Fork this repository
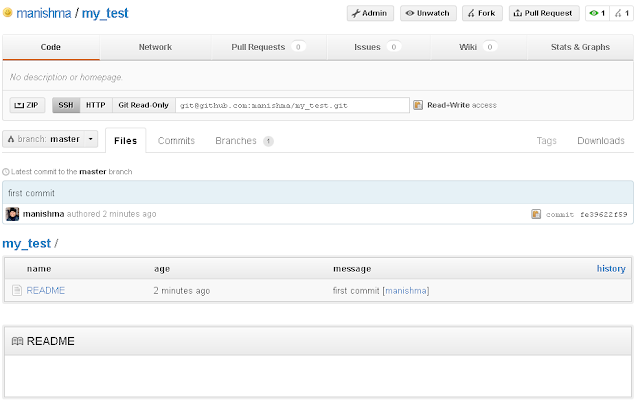The image size is (640, 411). (482, 14)
